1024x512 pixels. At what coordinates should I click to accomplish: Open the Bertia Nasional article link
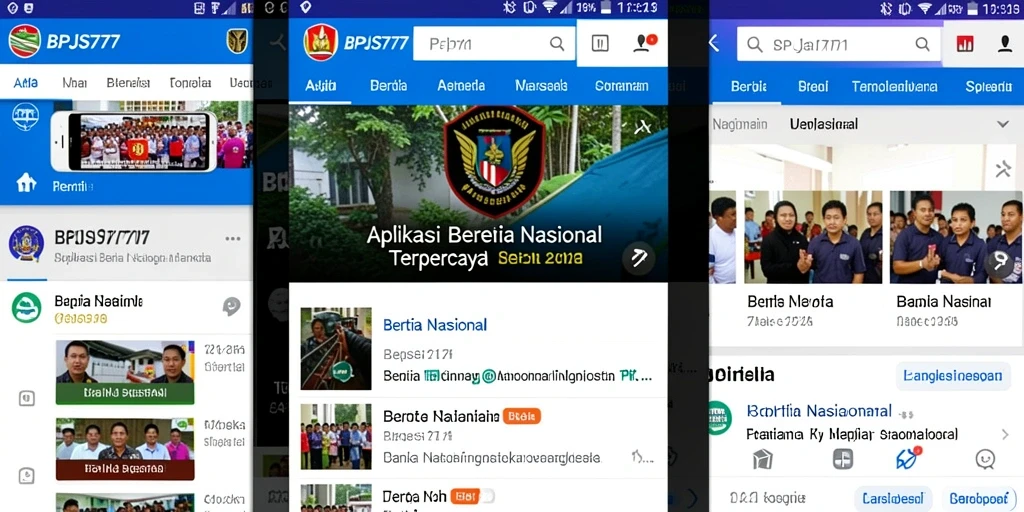pyautogui.click(x=435, y=325)
